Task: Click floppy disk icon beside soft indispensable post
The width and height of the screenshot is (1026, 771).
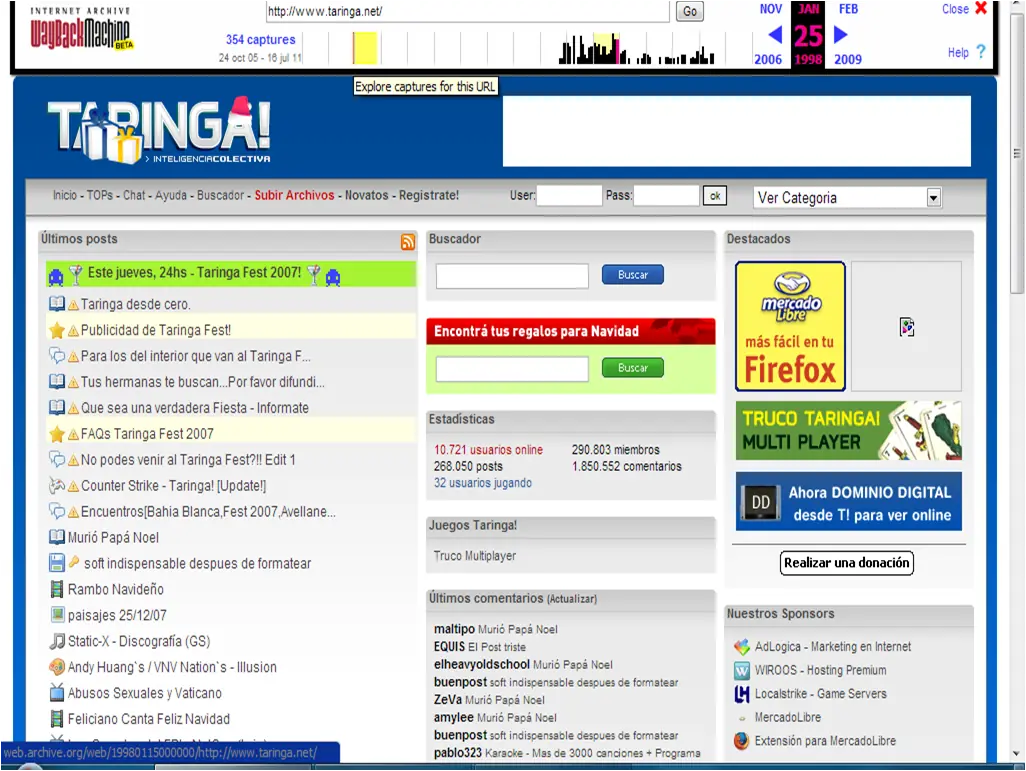Action: pos(57,563)
